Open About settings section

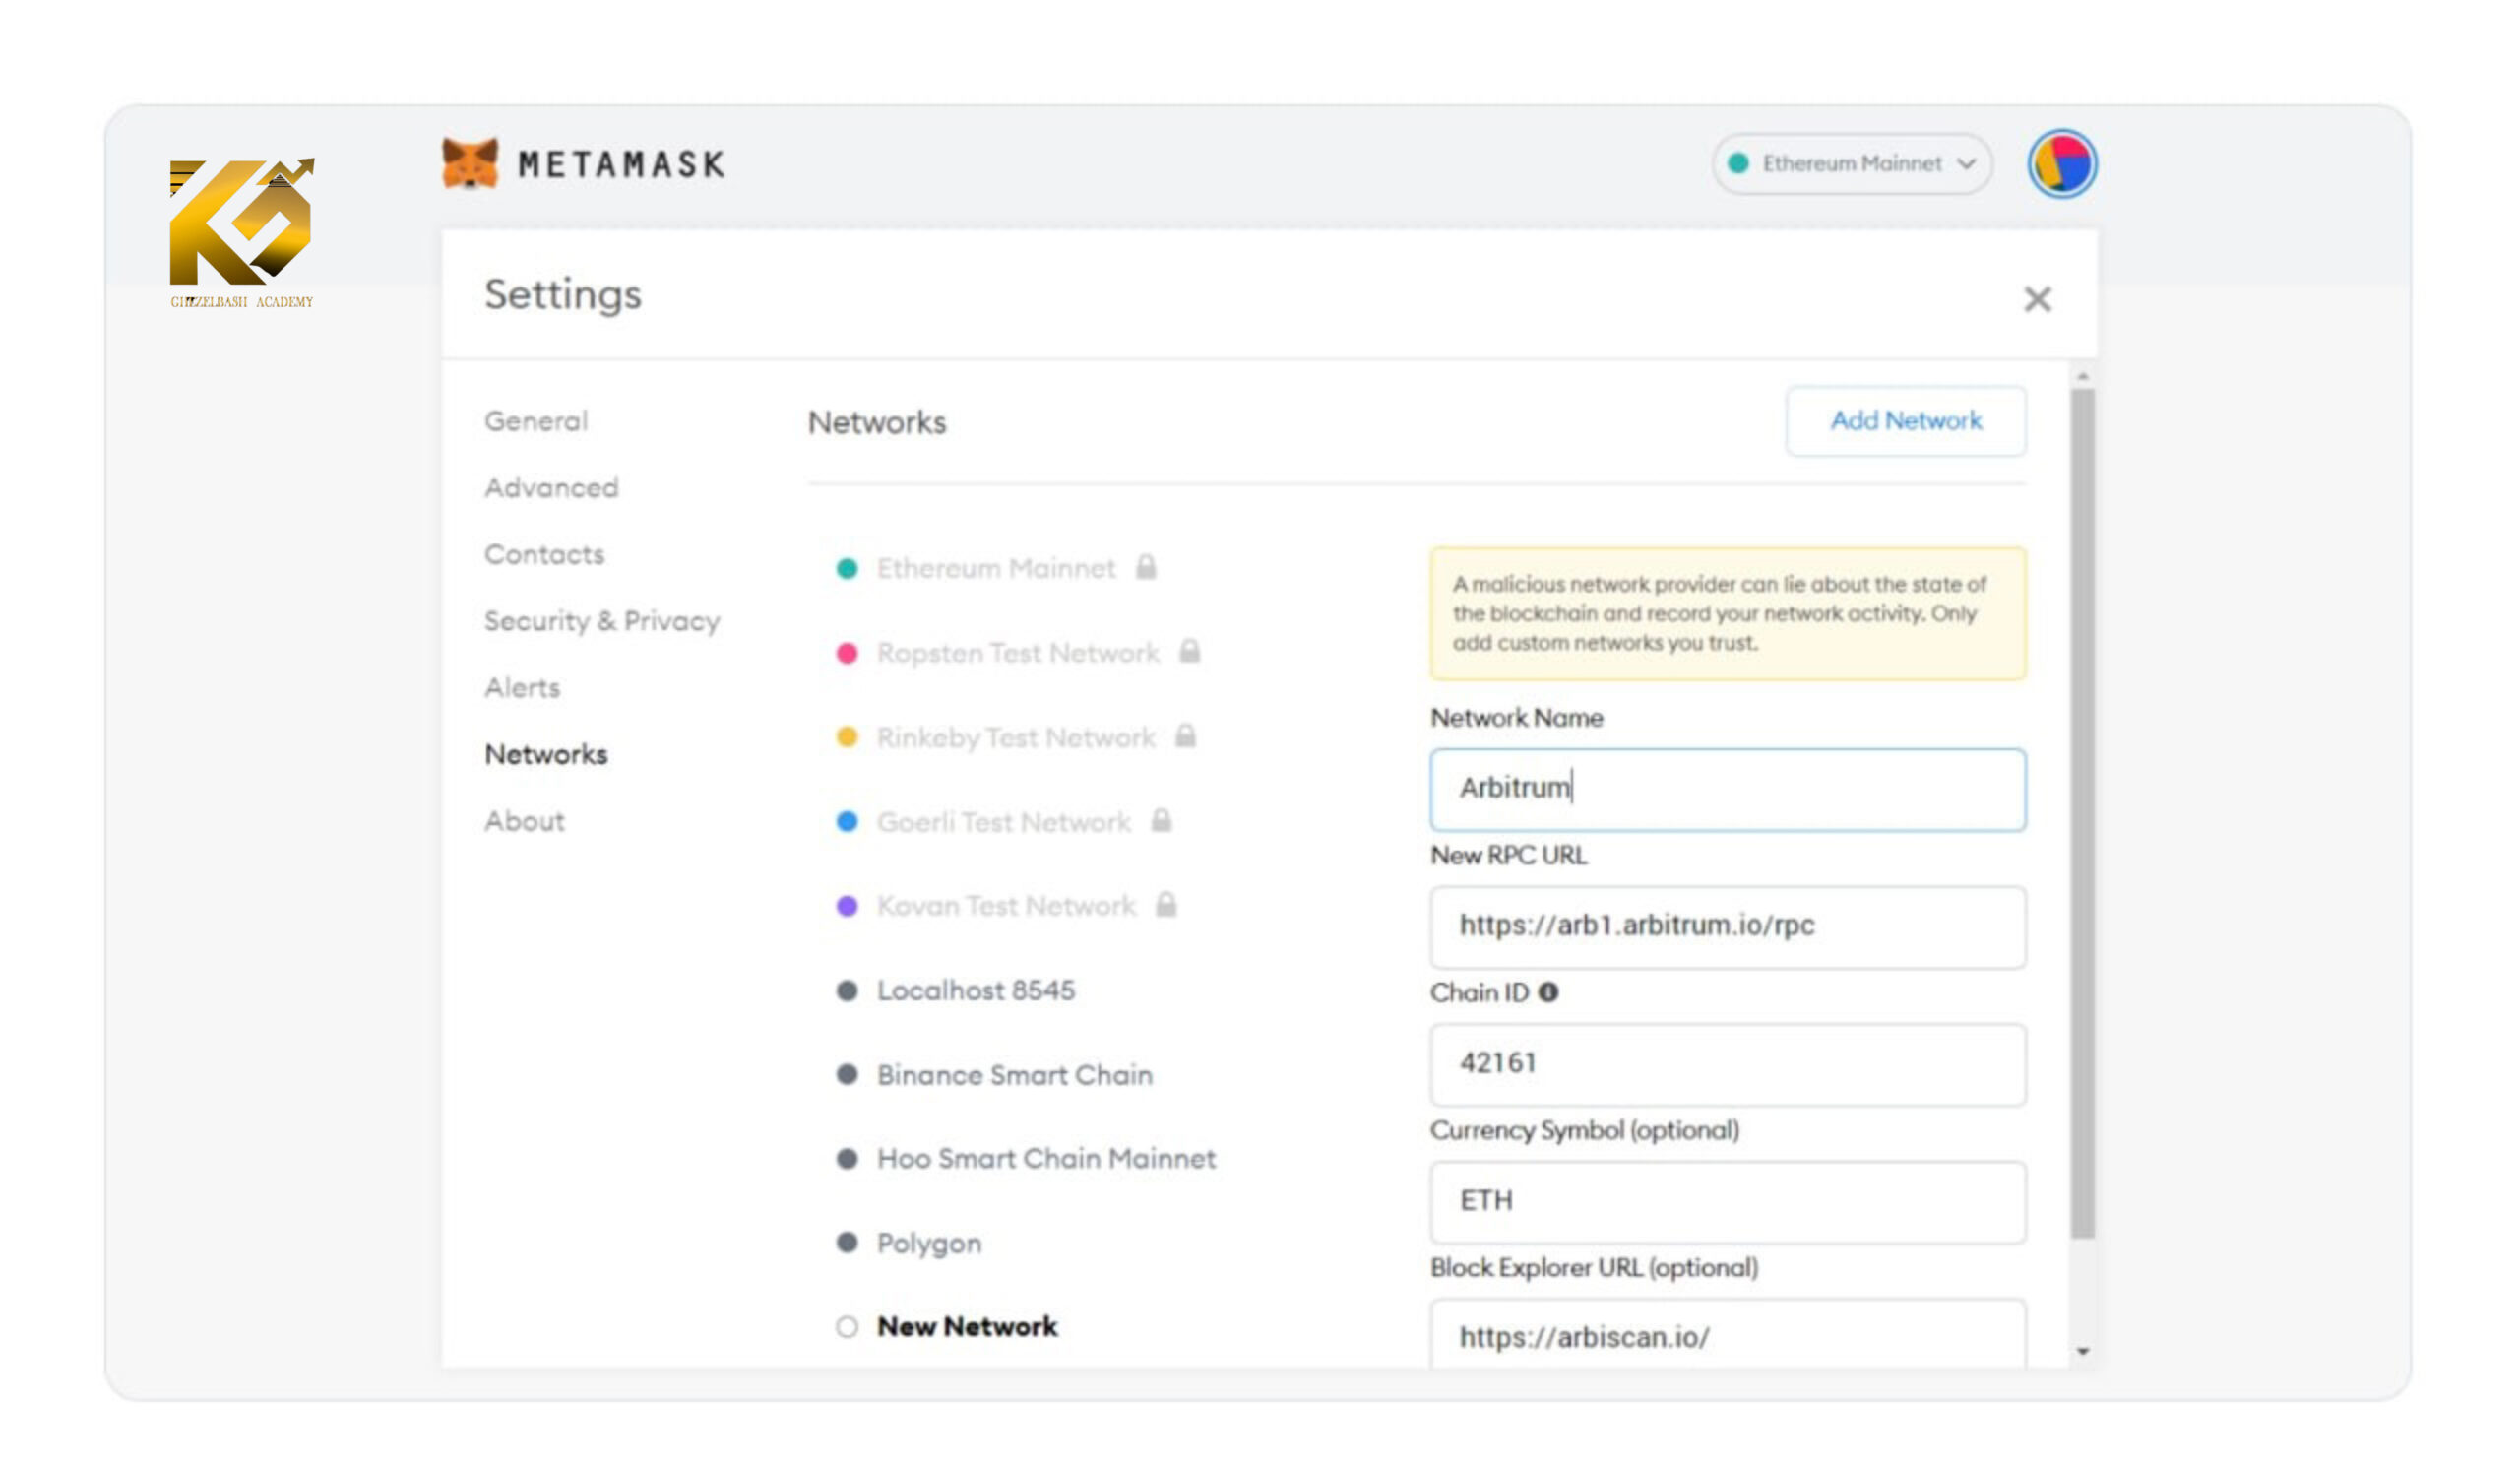pyautogui.click(x=524, y=821)
